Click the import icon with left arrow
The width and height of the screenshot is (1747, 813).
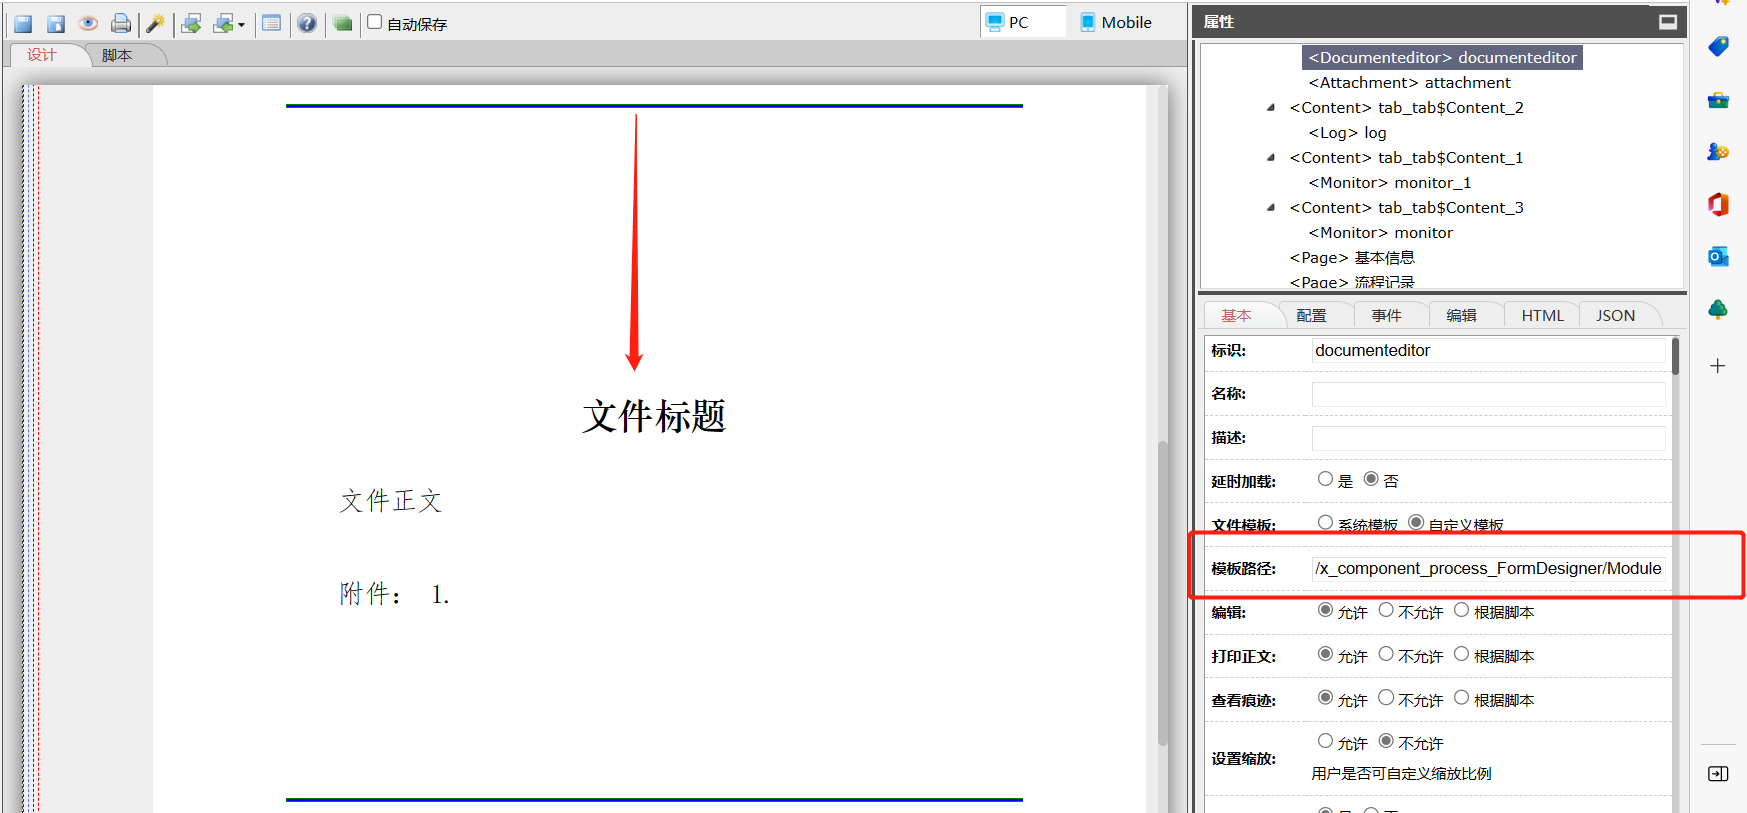pos(223,23)
